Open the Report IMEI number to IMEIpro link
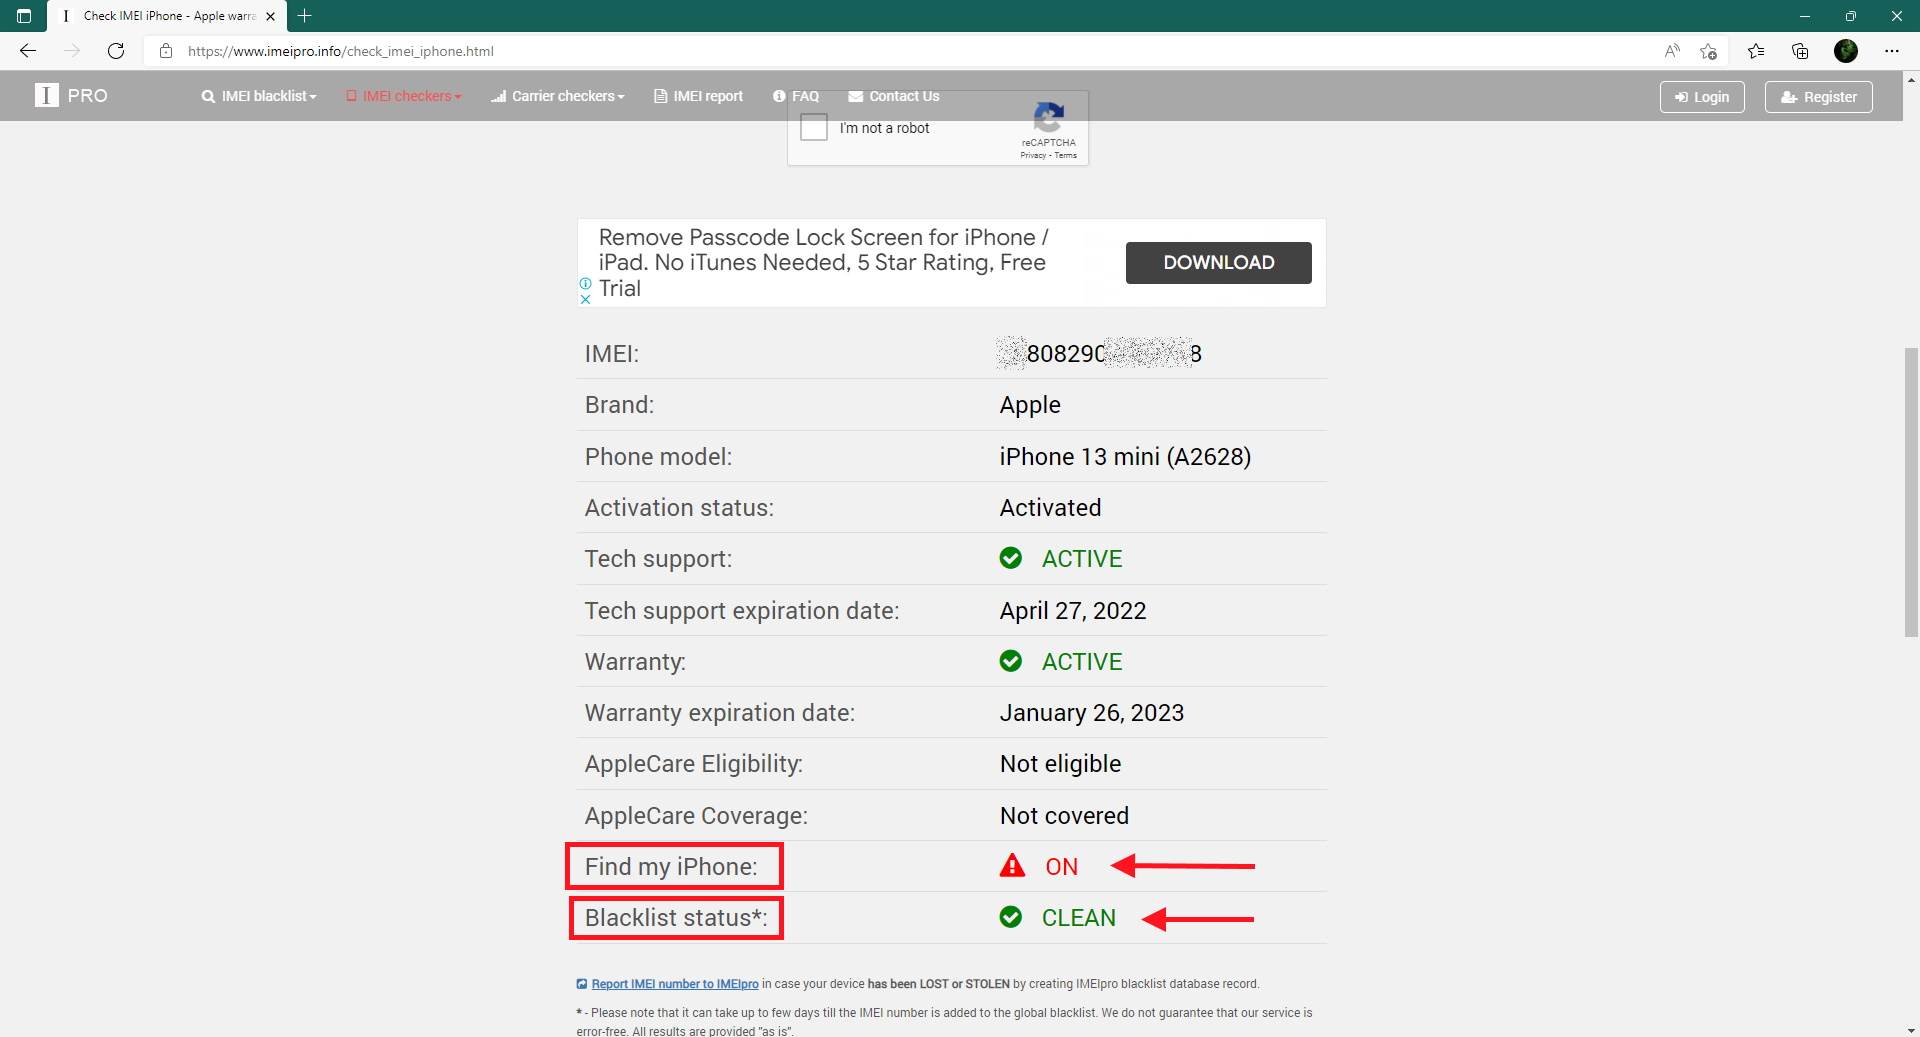Image resolution: width=1920 pixels, height=1037 pixels. pyautogui.click(x=674, y=984)
